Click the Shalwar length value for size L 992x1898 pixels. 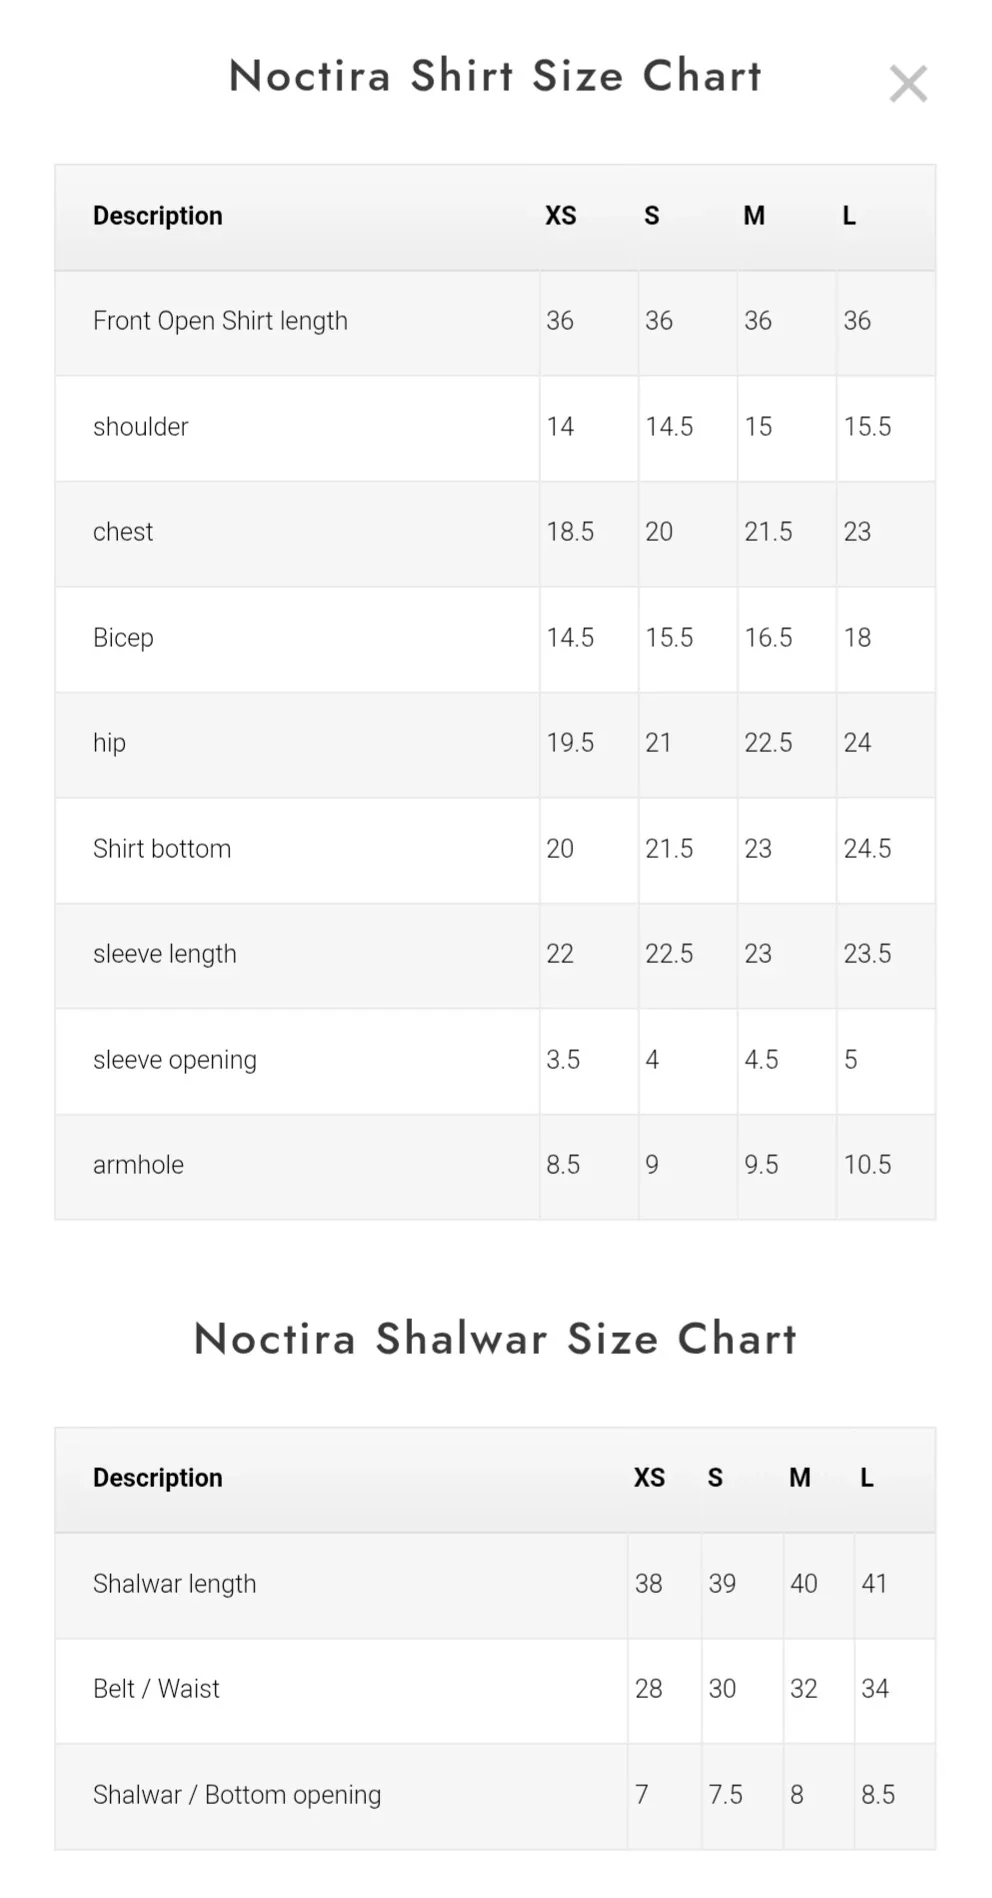click(x=874, y=1584)
